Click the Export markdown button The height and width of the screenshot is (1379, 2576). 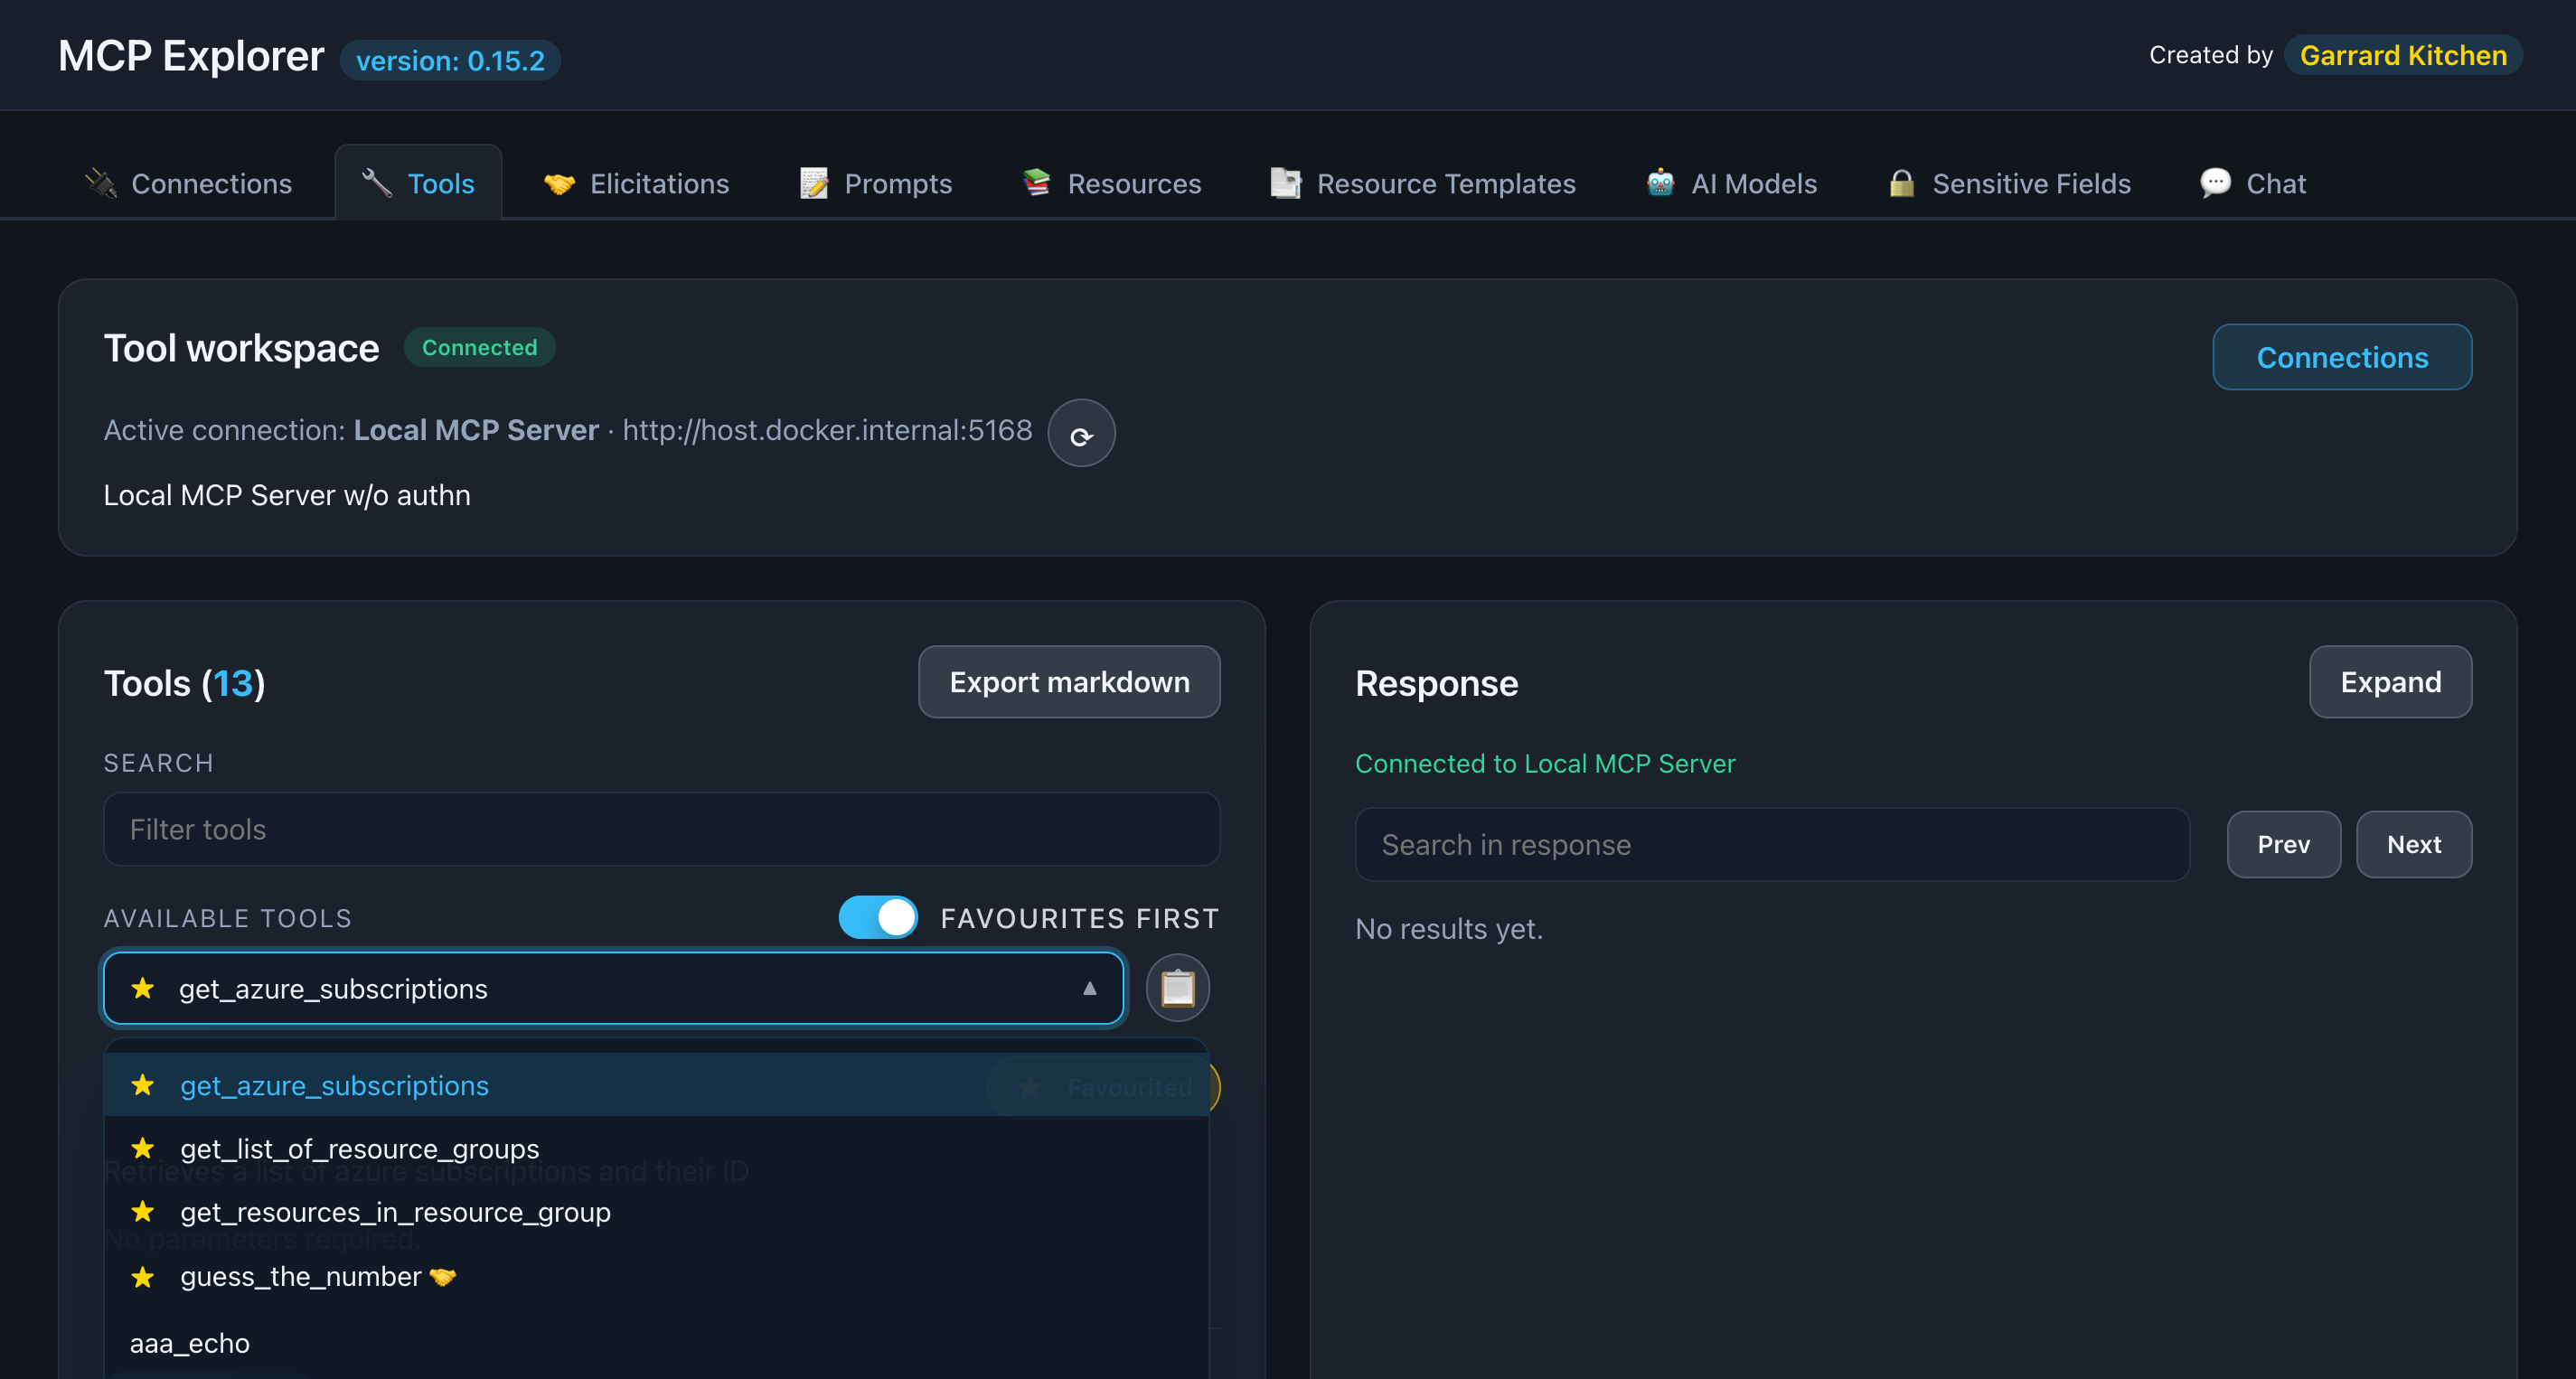click(1068, 681)
